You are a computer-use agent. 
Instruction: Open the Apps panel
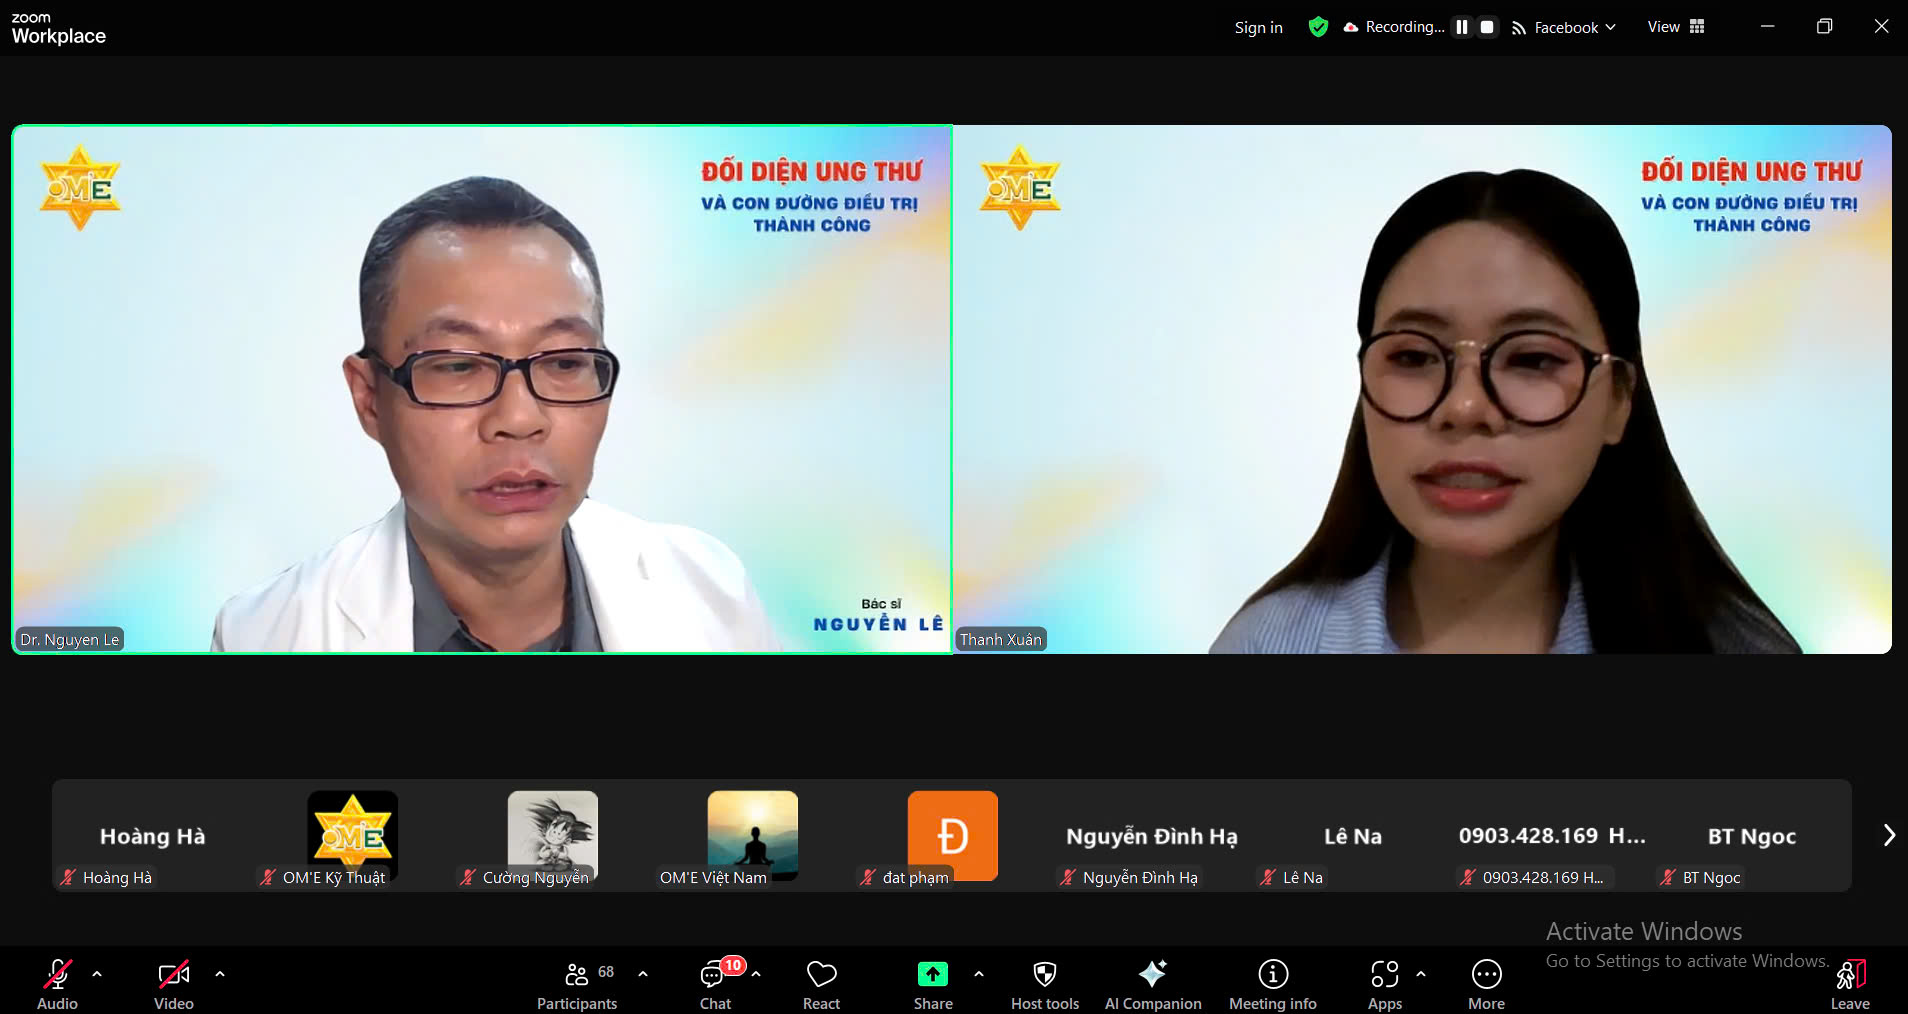tap(1384, 984)
